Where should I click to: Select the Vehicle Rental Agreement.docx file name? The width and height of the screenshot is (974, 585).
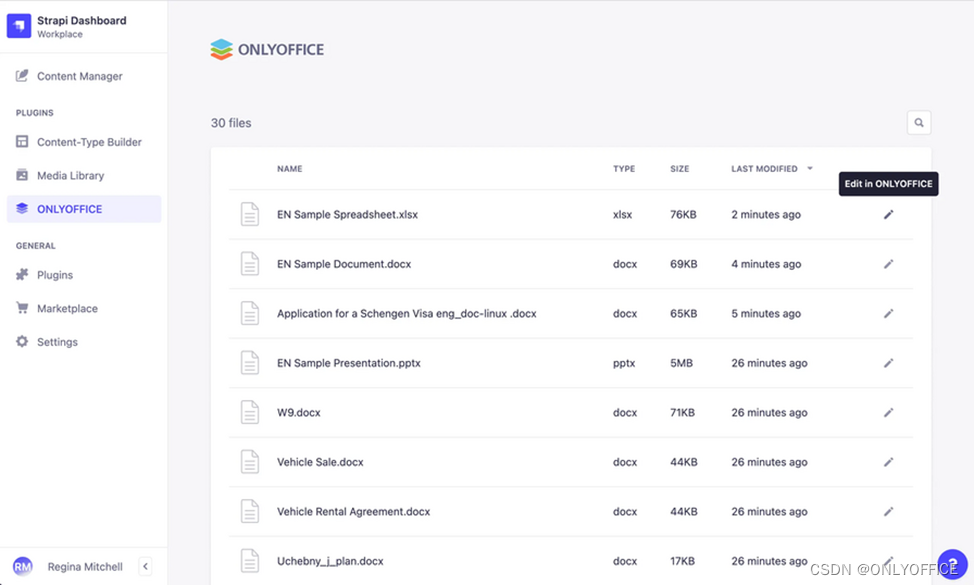[x=353, y=512]
